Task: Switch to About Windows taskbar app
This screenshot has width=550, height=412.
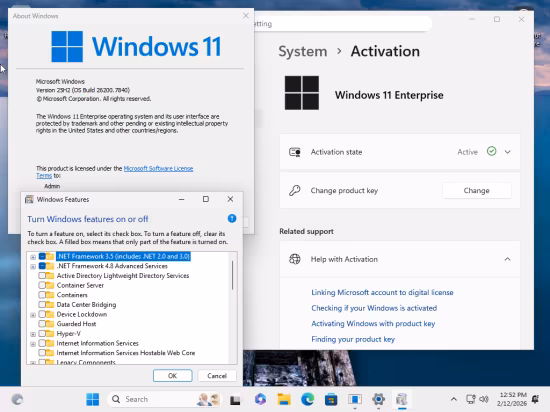Action: tap(355, 399)
